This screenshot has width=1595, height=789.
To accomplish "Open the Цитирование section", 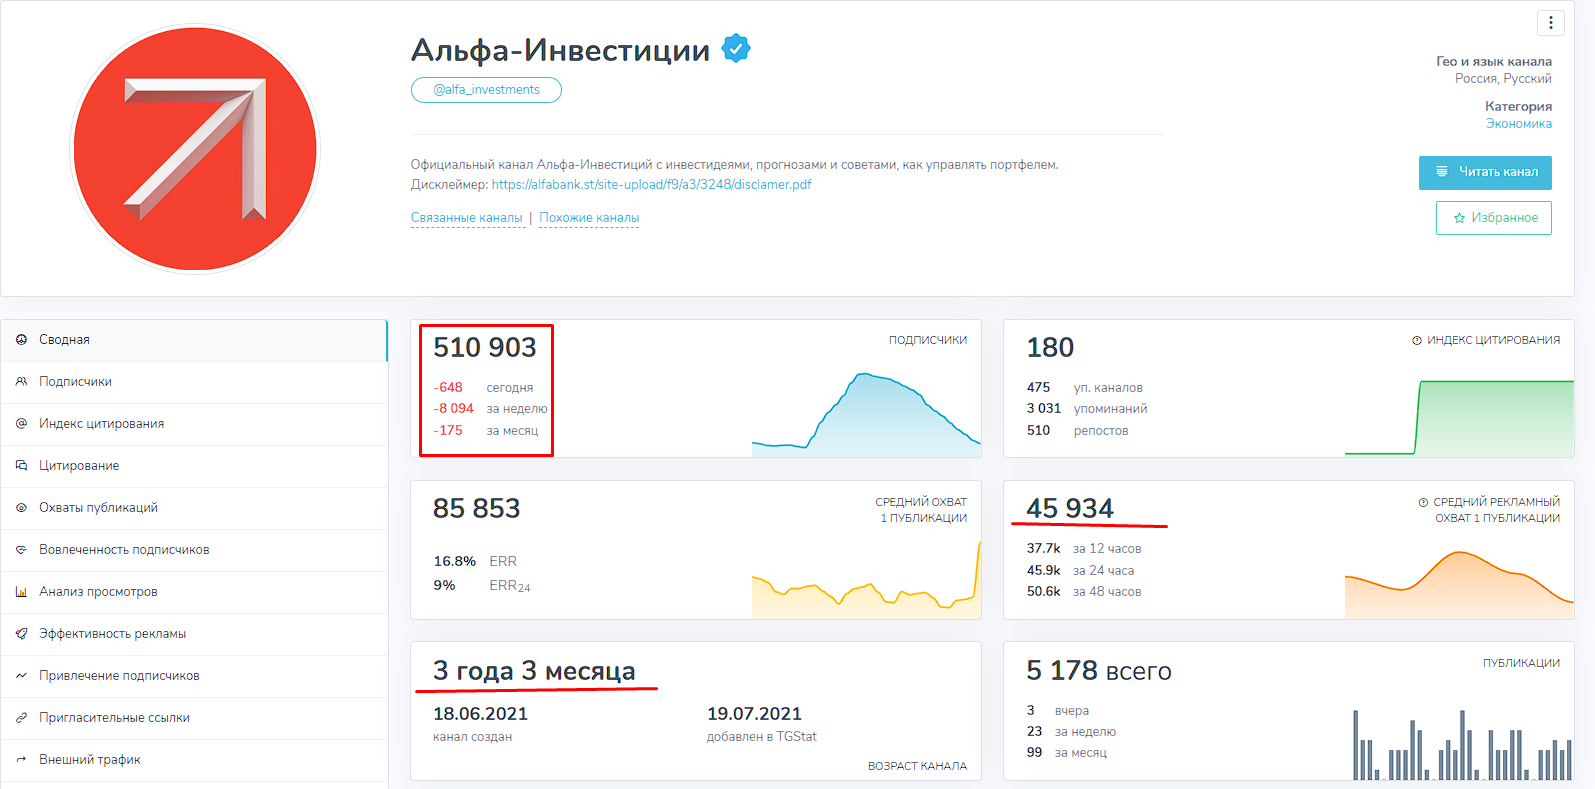I will click(x=194, y=466).
